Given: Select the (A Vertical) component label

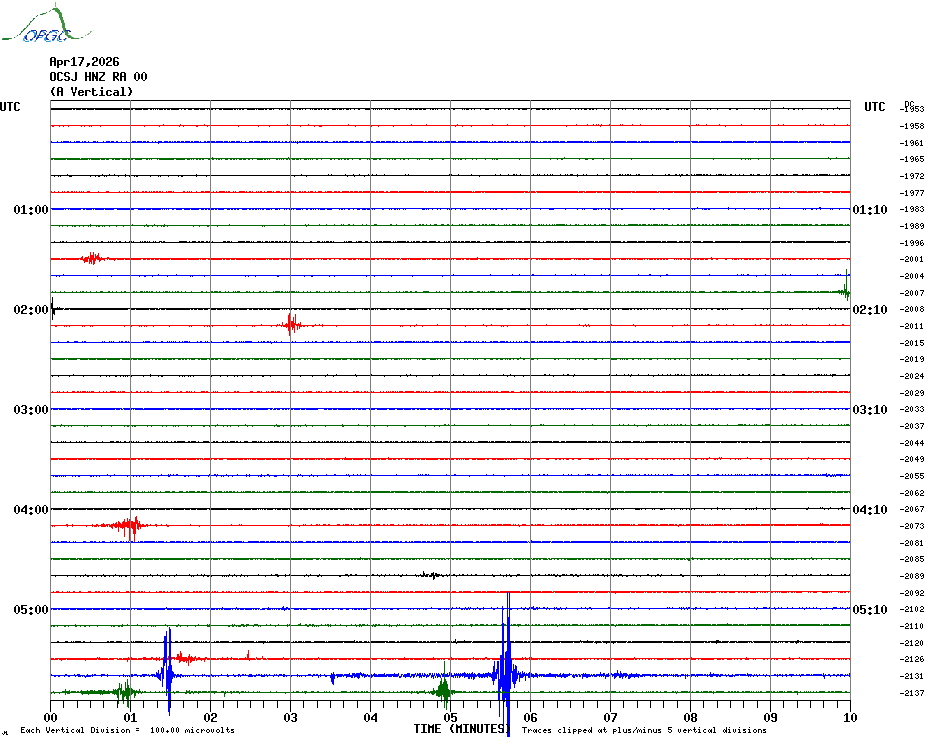Looking at the screenshot, I should pyautogui.click(x=91, y=92).
